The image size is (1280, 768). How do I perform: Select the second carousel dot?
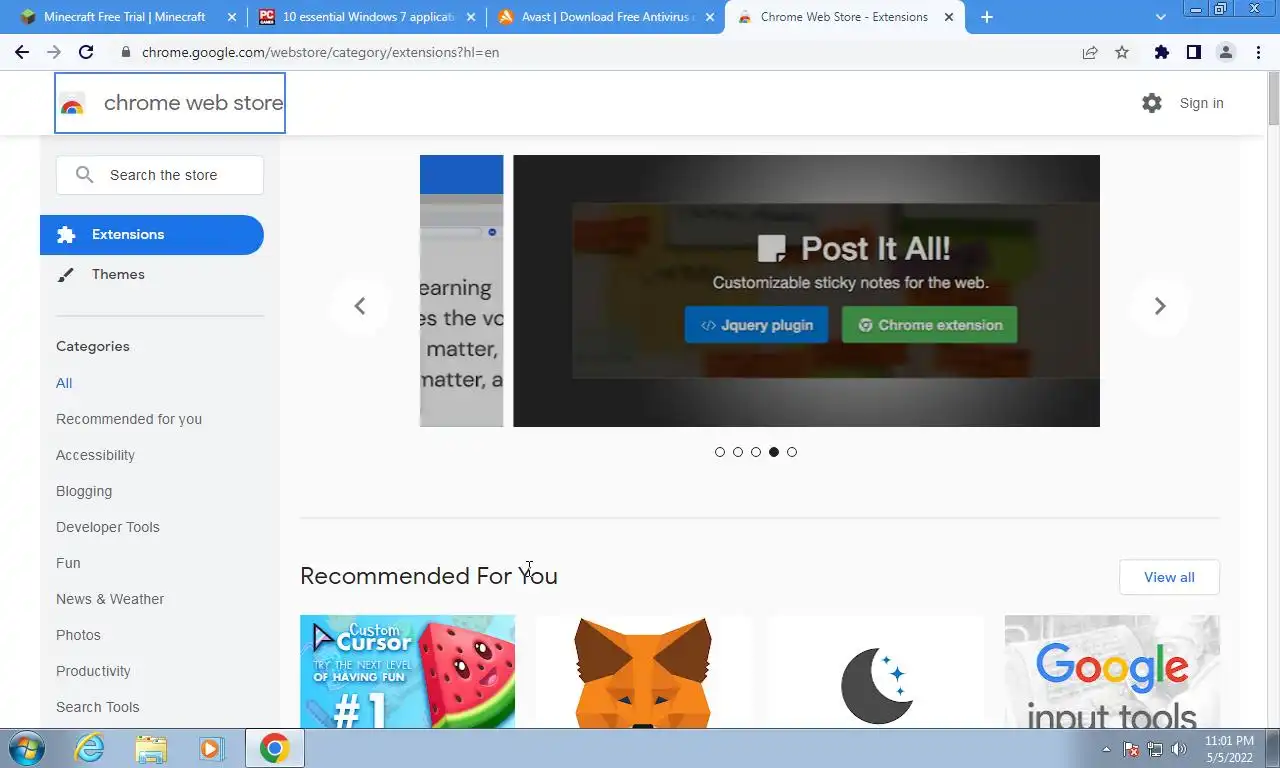point(738,452)
